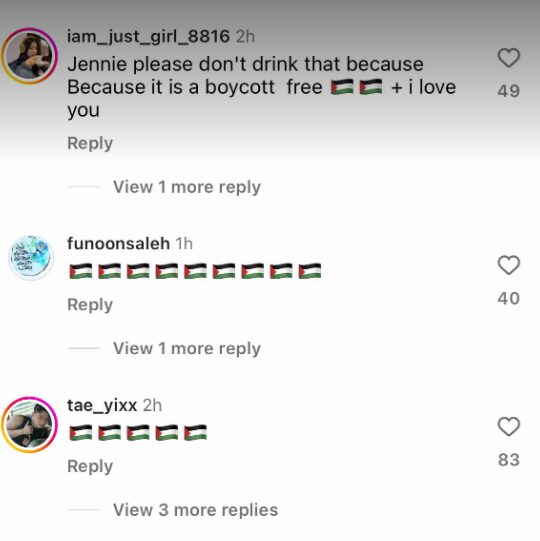Expand View 1 more reply under iam_just_girl_8816
This screenshot has width=540, height=541.
[187, 187]
